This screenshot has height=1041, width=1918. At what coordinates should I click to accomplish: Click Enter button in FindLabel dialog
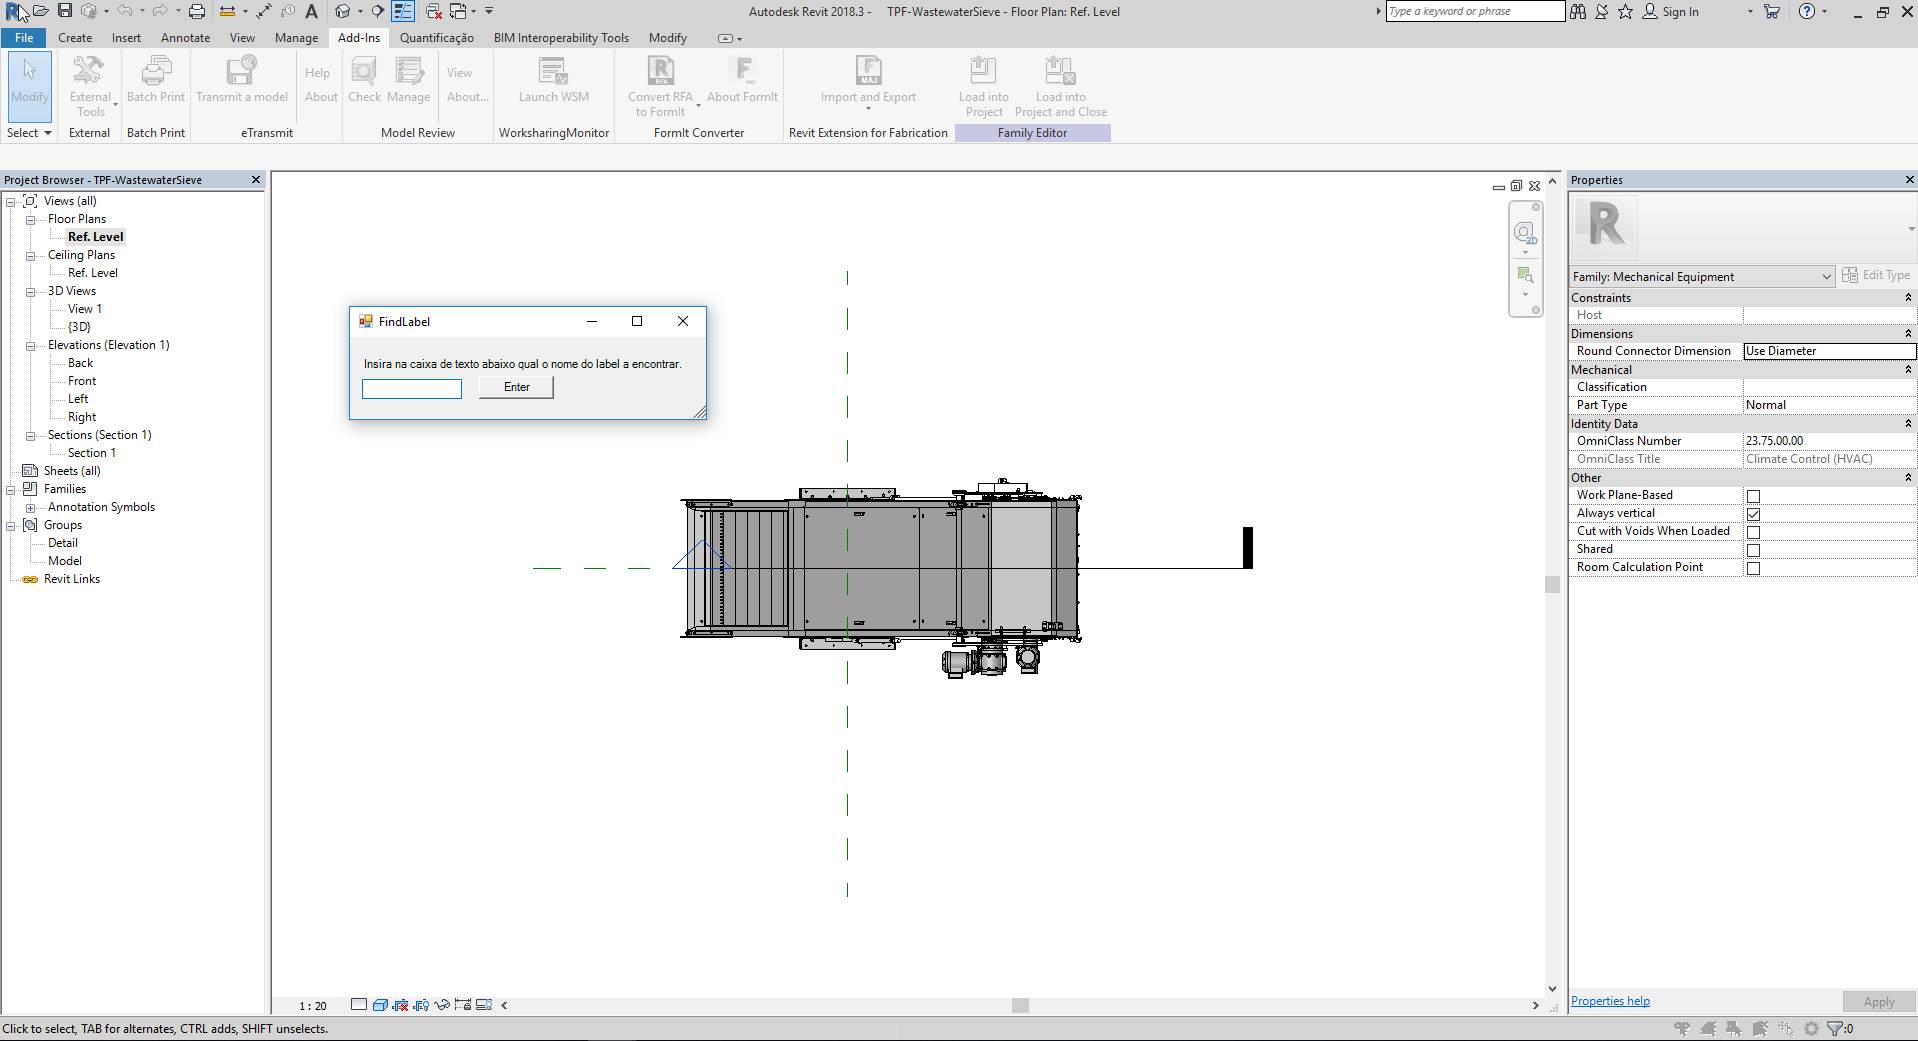point(516,387)
